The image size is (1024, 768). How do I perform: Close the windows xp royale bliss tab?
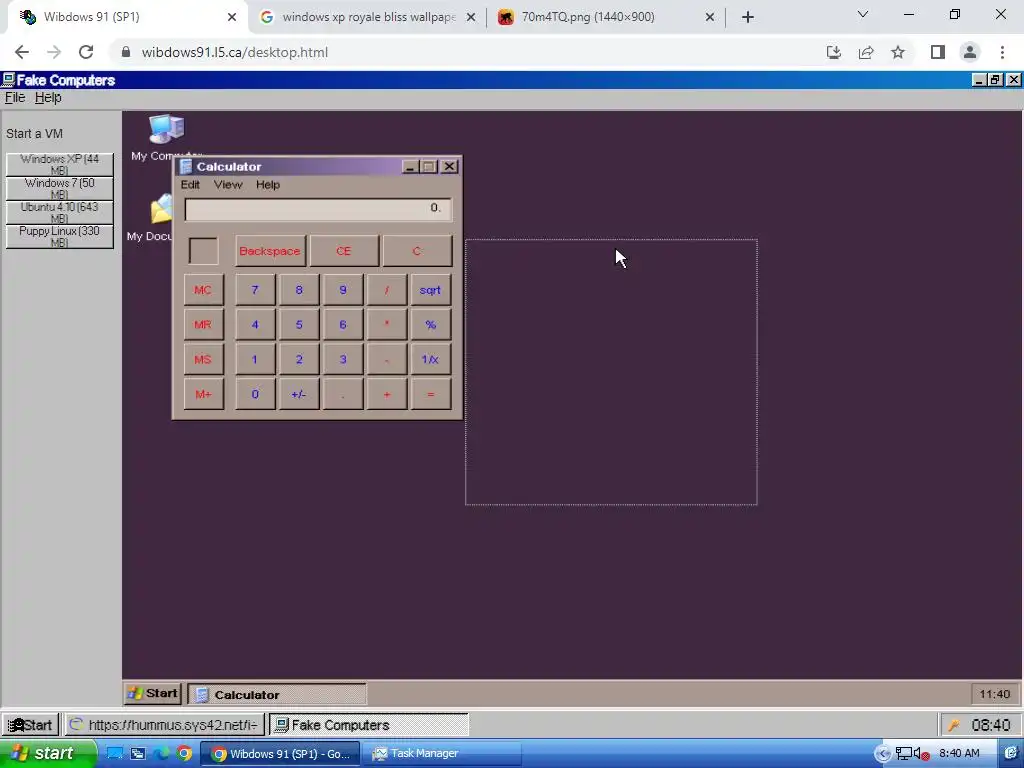point(470,17)
